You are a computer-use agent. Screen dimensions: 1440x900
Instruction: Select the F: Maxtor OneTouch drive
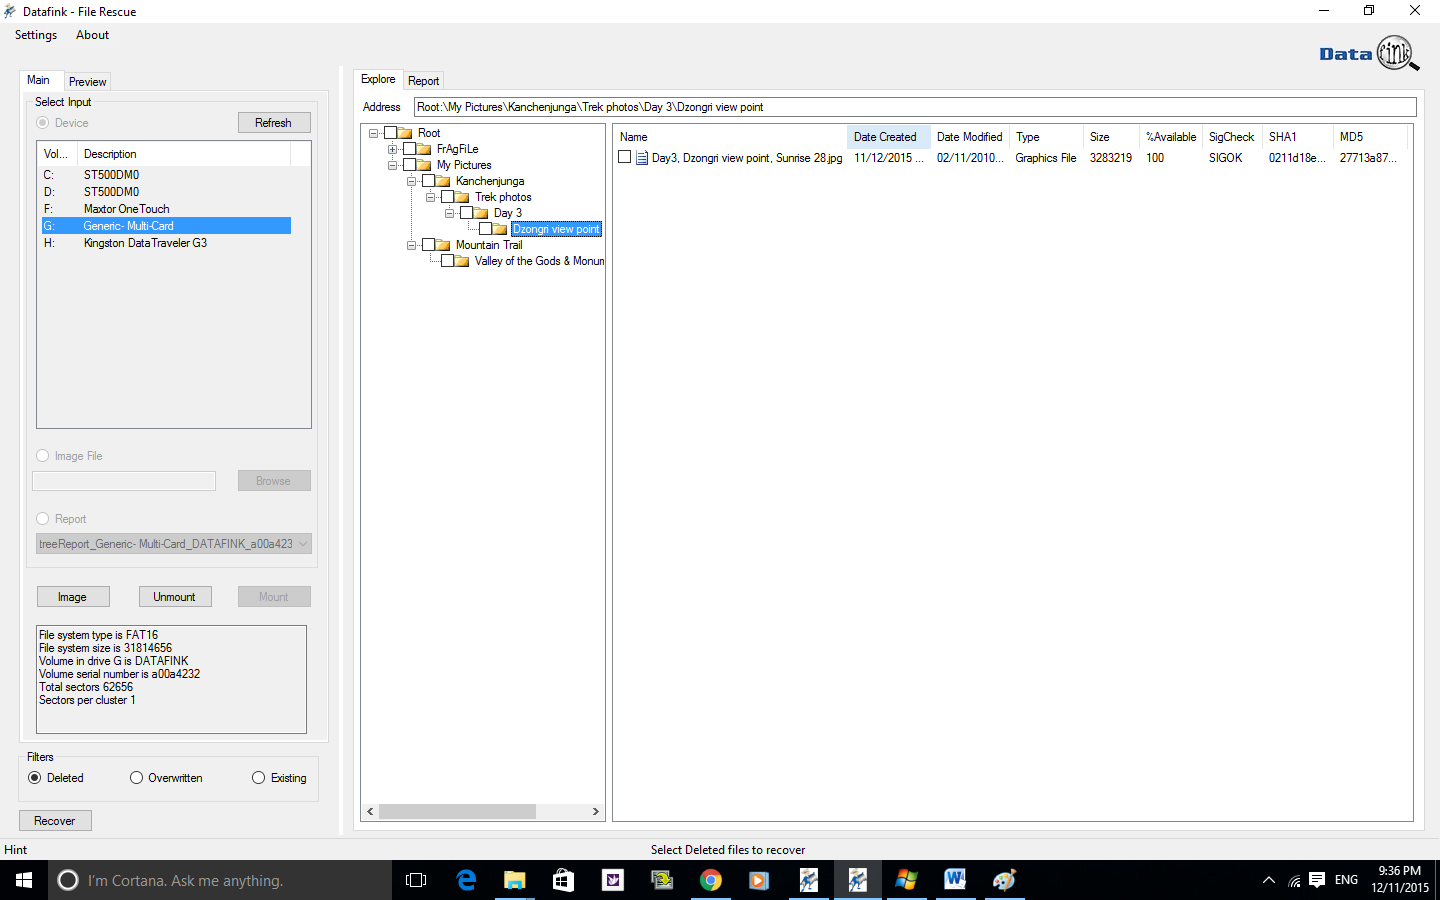coord(165,209)
